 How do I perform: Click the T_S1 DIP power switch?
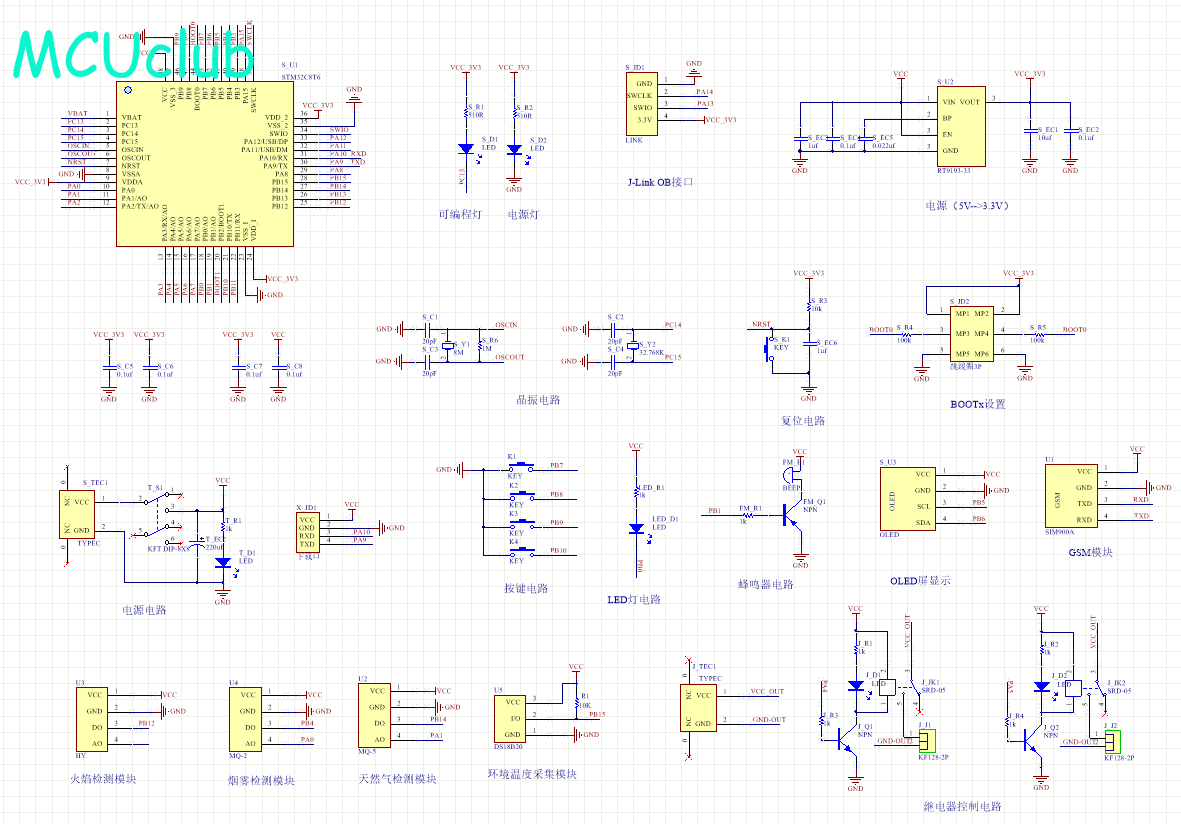160,515
